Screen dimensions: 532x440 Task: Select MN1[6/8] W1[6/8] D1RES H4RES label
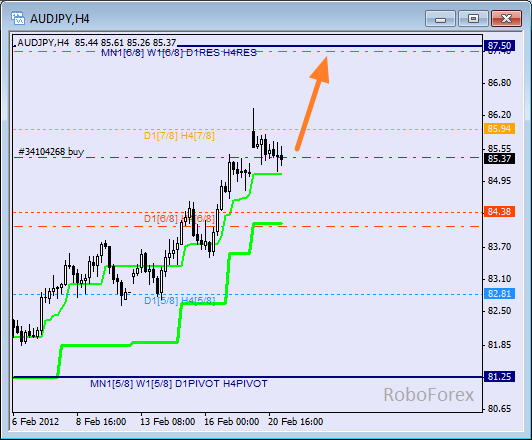pyautogui.click(x=179, y=53)
